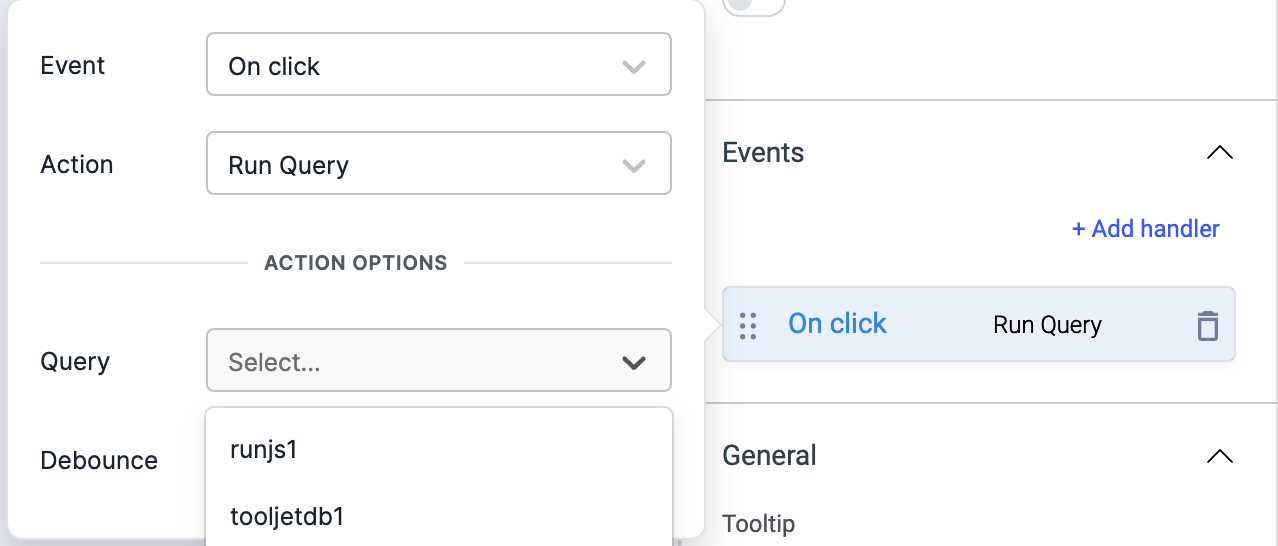Choose tooljetdb1 from the query list
This screenshot has width=1278, height=546.
(287, 517)
